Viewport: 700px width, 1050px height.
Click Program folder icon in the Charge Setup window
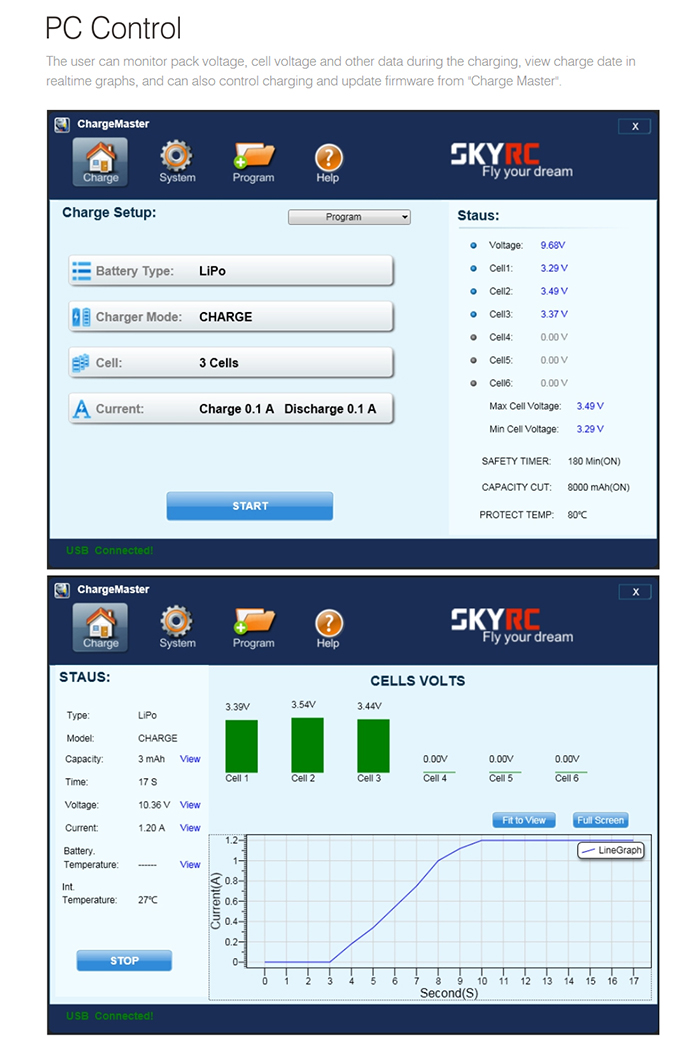[253, 156]
